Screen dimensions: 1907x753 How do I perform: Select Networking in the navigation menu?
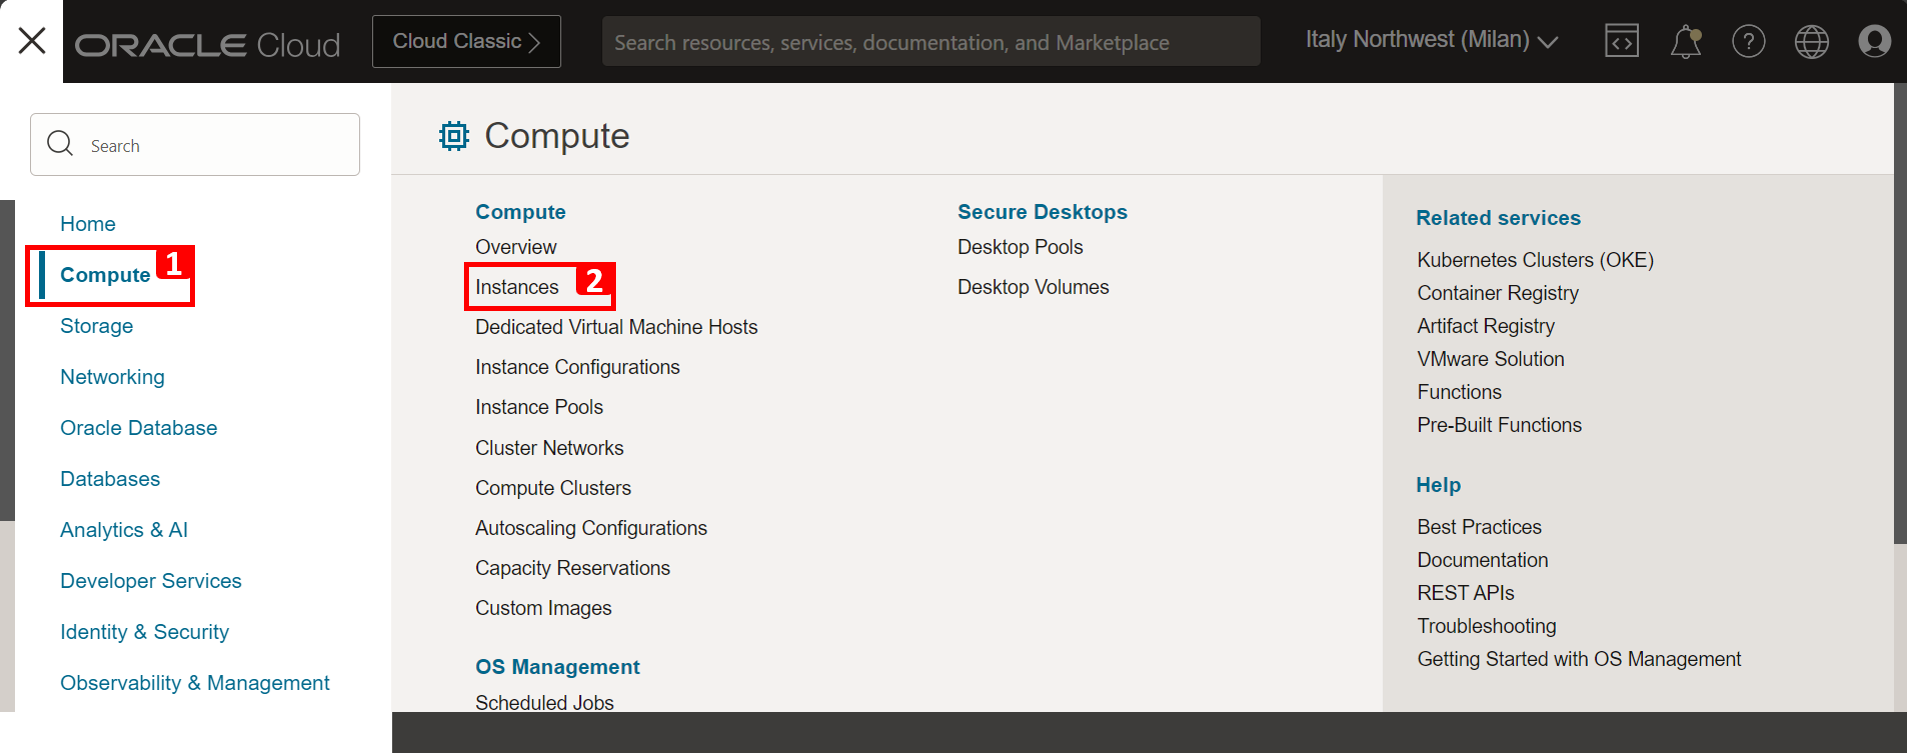point(112,377)
